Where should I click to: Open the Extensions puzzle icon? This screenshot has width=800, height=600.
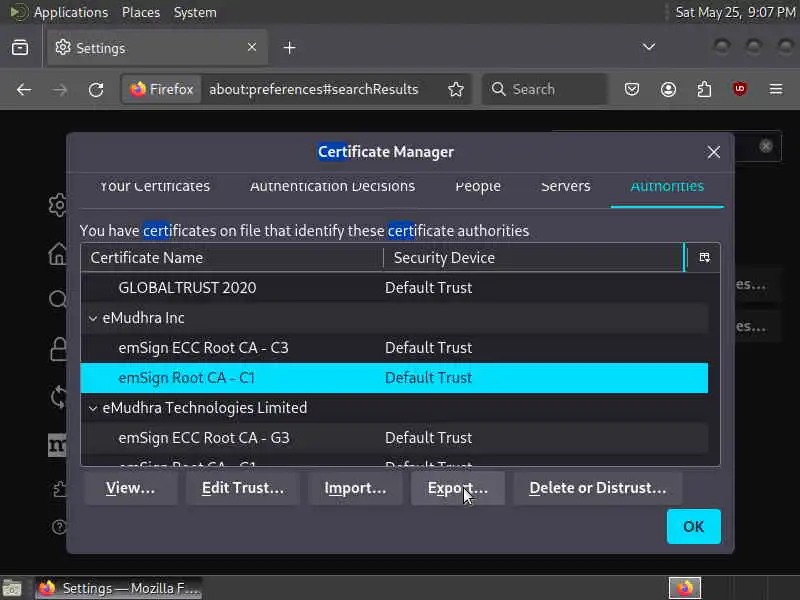[704, 89]
